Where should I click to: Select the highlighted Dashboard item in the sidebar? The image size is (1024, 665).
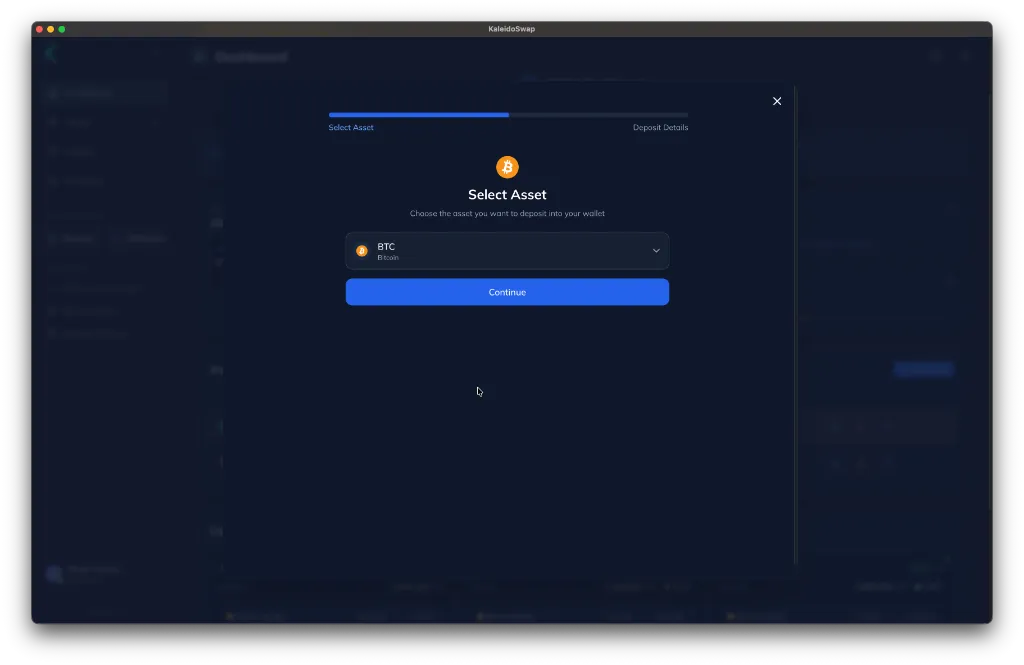104,92
